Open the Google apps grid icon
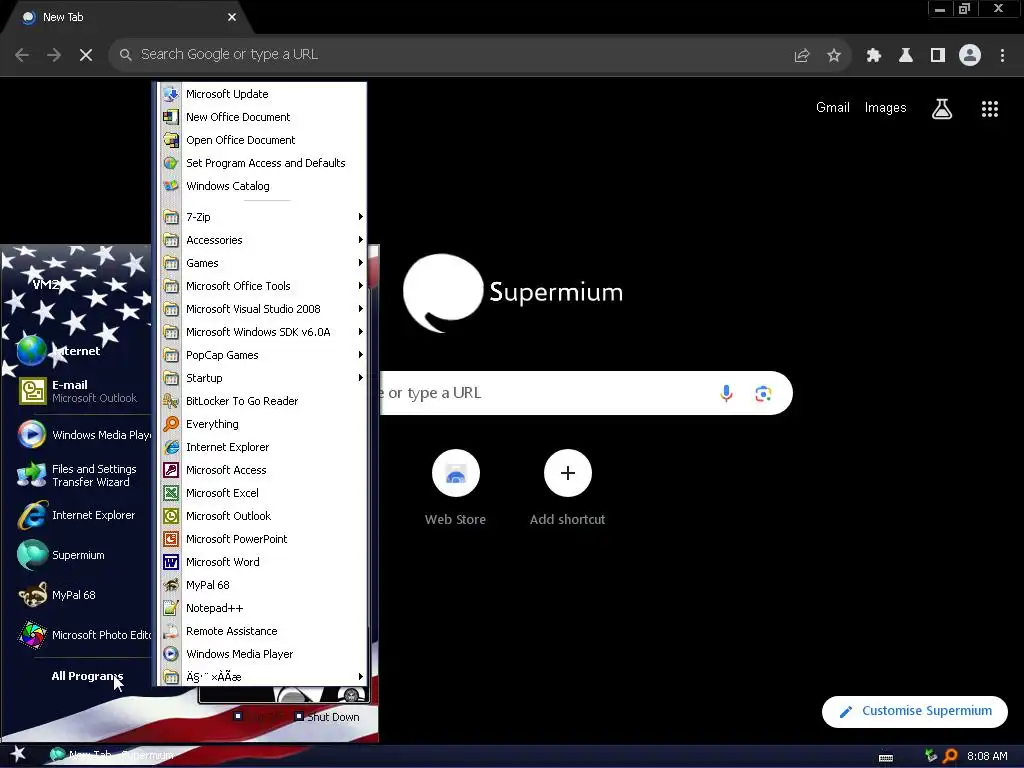Image resolution: width=1024 pixels, height=768 pixels. coord(990,109)
